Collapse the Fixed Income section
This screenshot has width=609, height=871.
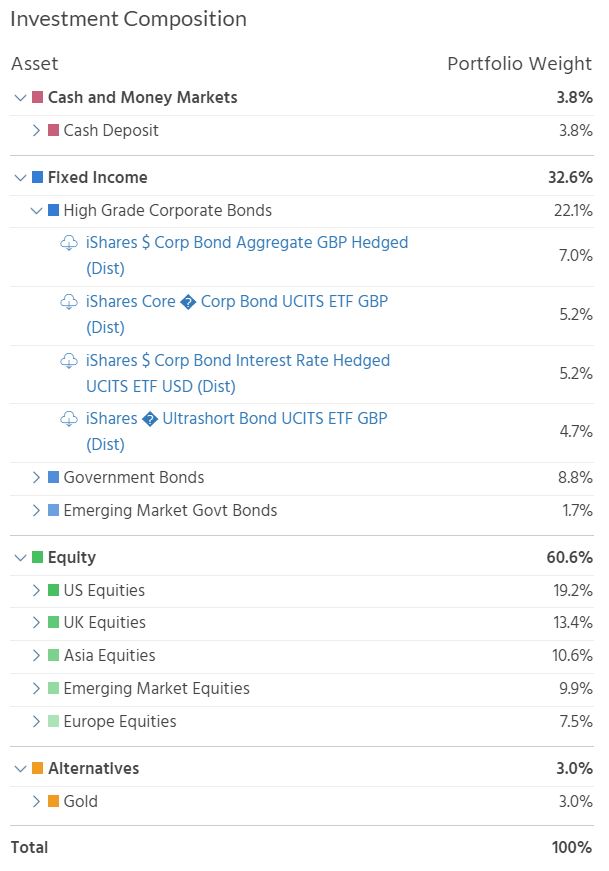coord(21,178)
